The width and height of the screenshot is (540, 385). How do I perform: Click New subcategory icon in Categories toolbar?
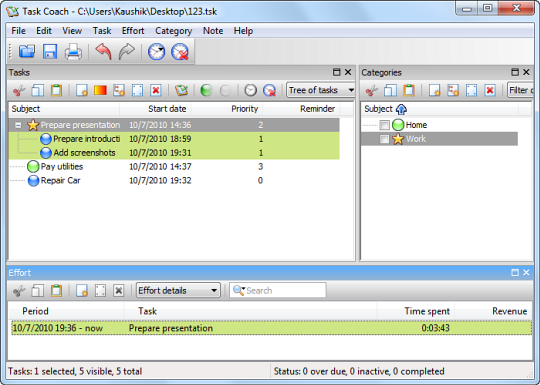point(453,91)
